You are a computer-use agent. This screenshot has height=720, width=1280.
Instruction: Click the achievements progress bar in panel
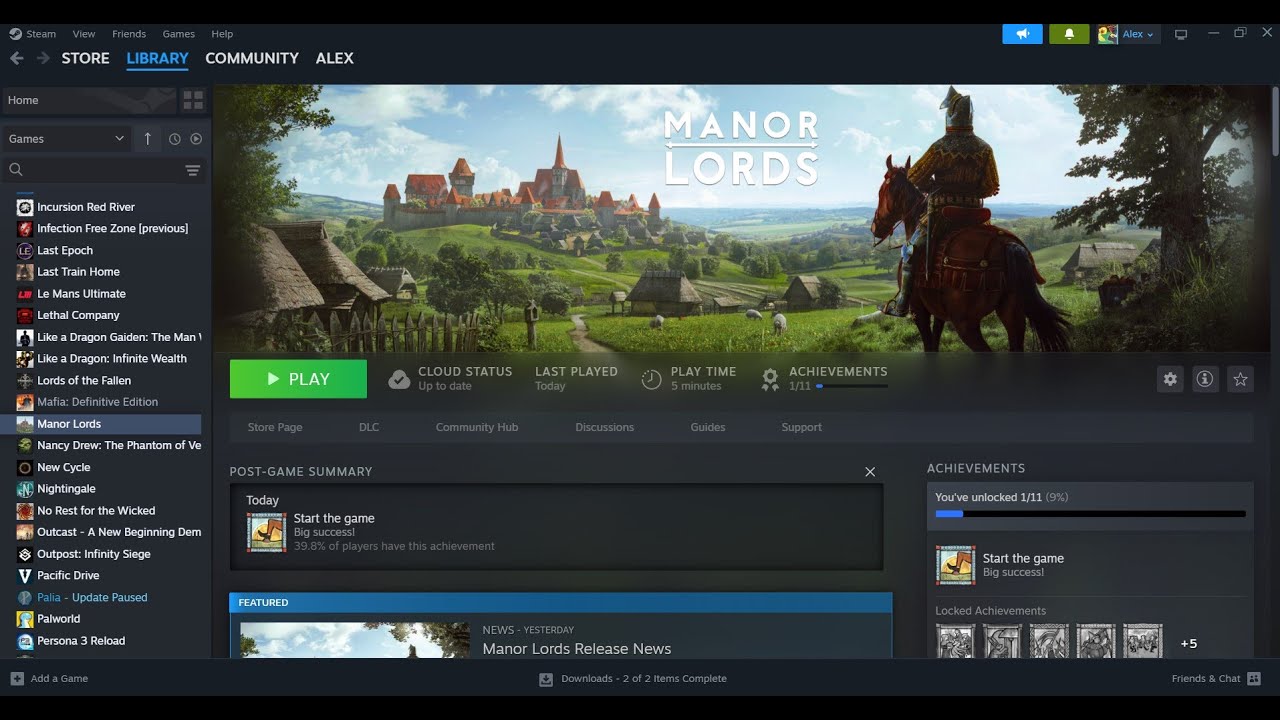(x=1090, y=514)
